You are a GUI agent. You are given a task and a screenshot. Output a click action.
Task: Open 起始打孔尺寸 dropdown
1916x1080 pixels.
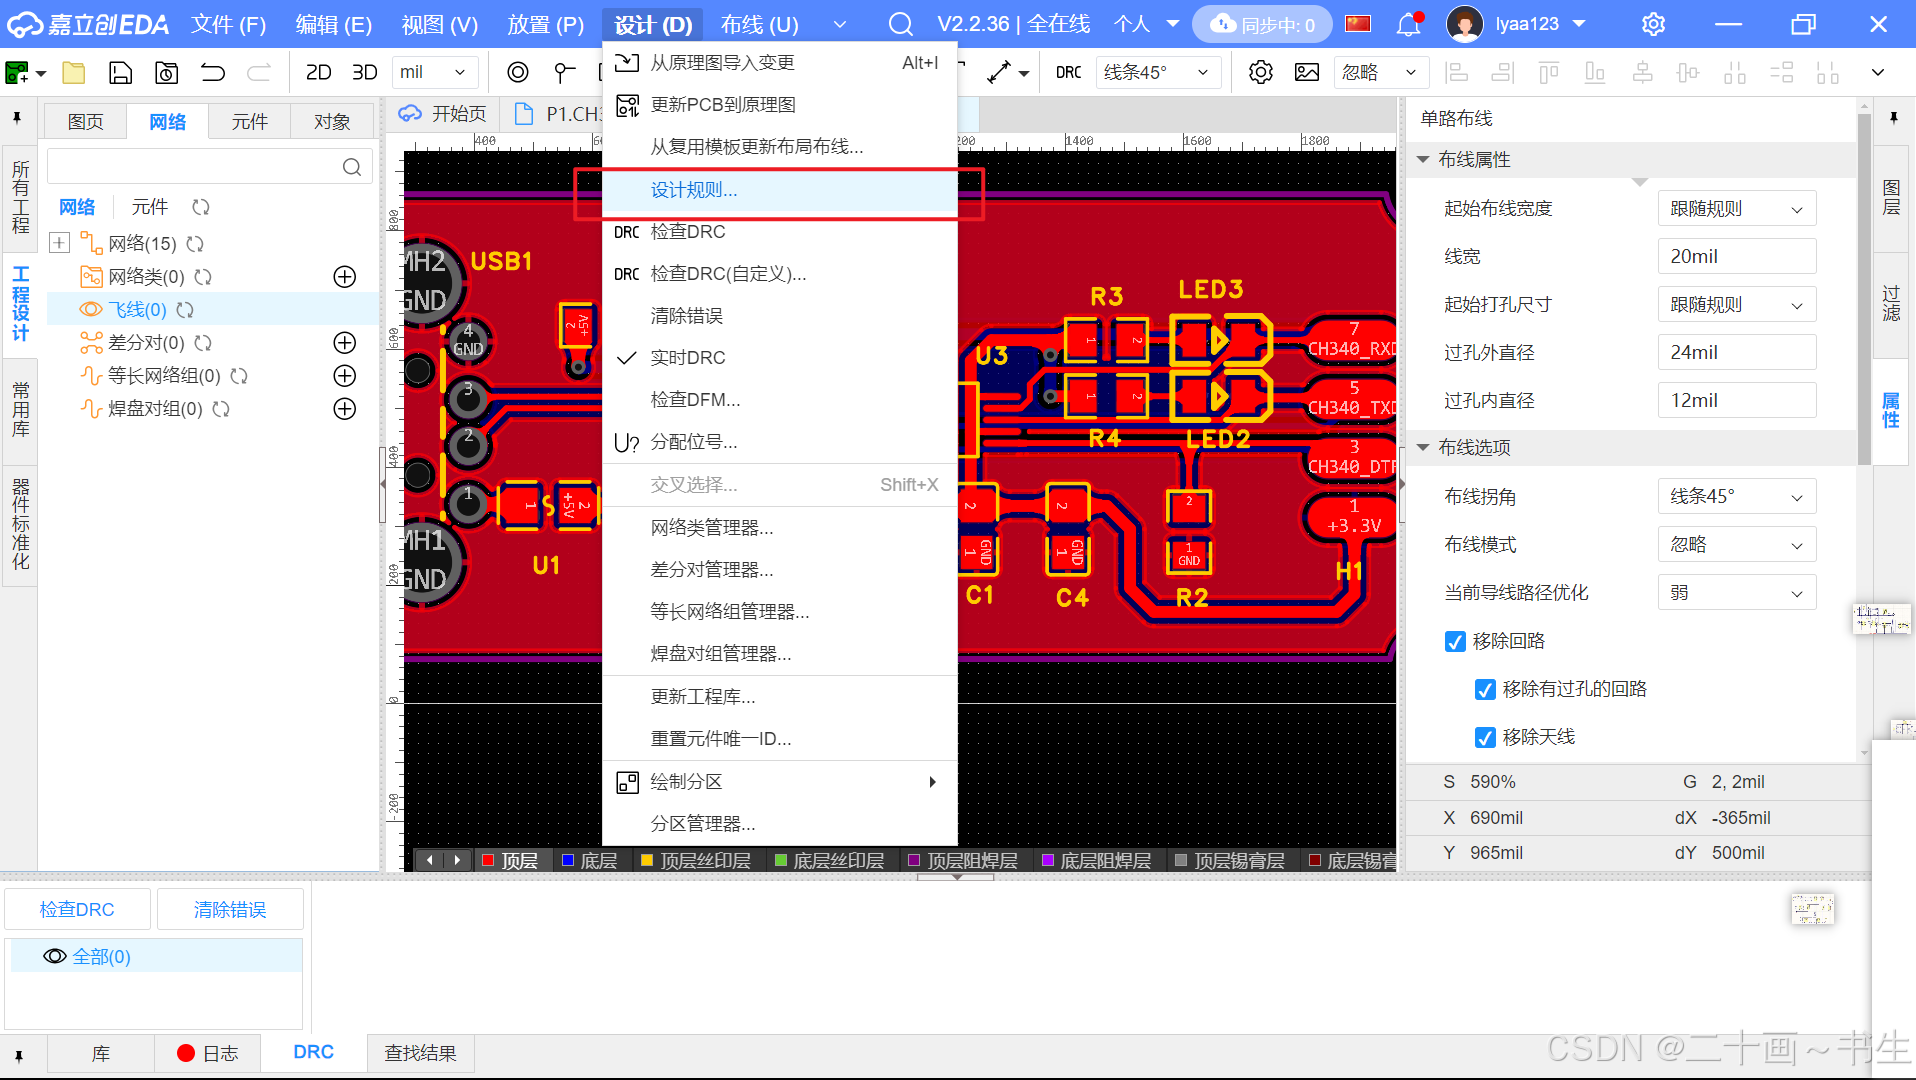pos(1737,305)
